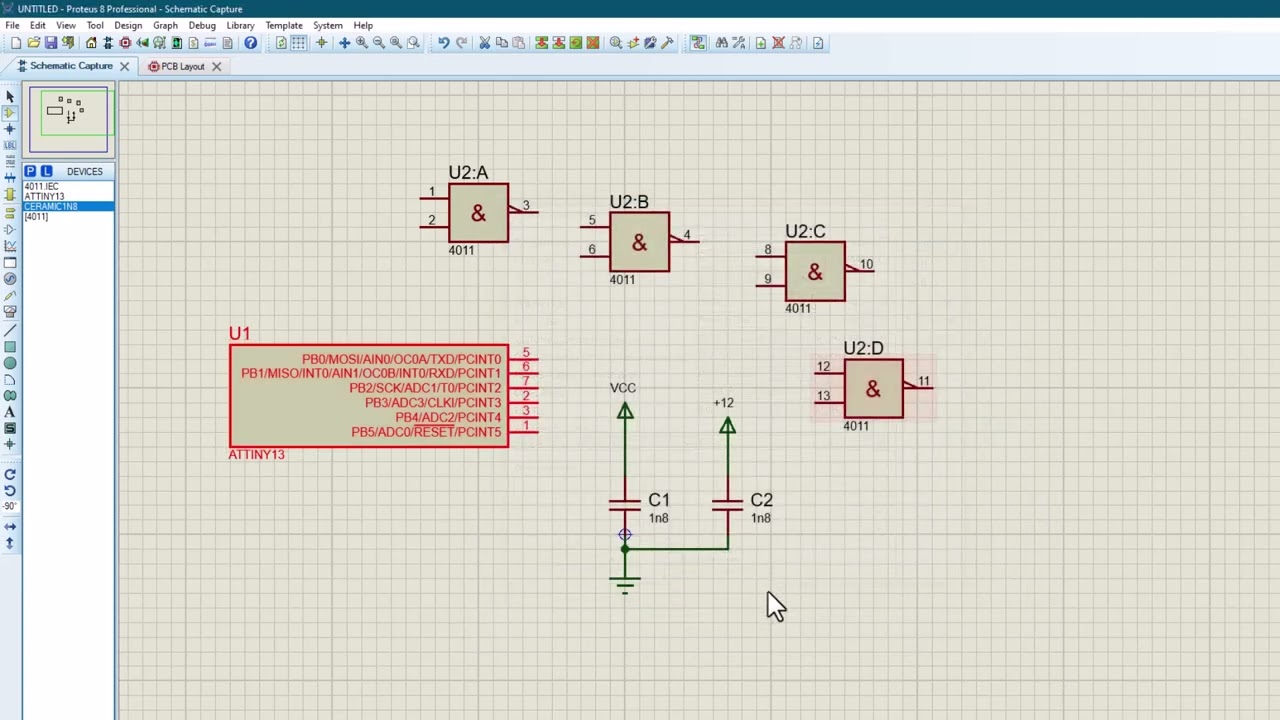Open the Graph menu
The width and height of the screenshot is (1280, 720).
point(165,25)
